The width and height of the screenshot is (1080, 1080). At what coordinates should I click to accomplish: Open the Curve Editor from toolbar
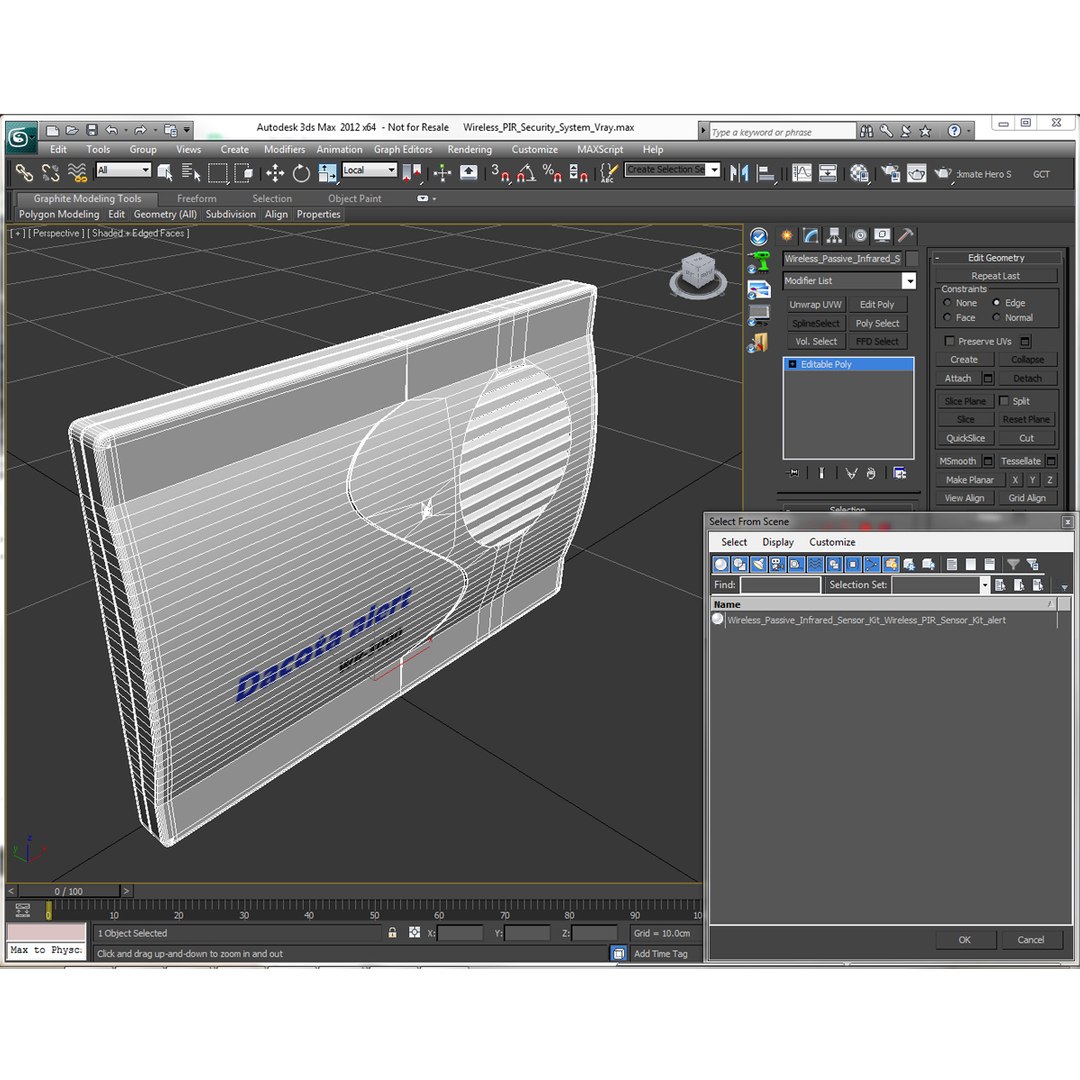802,173
